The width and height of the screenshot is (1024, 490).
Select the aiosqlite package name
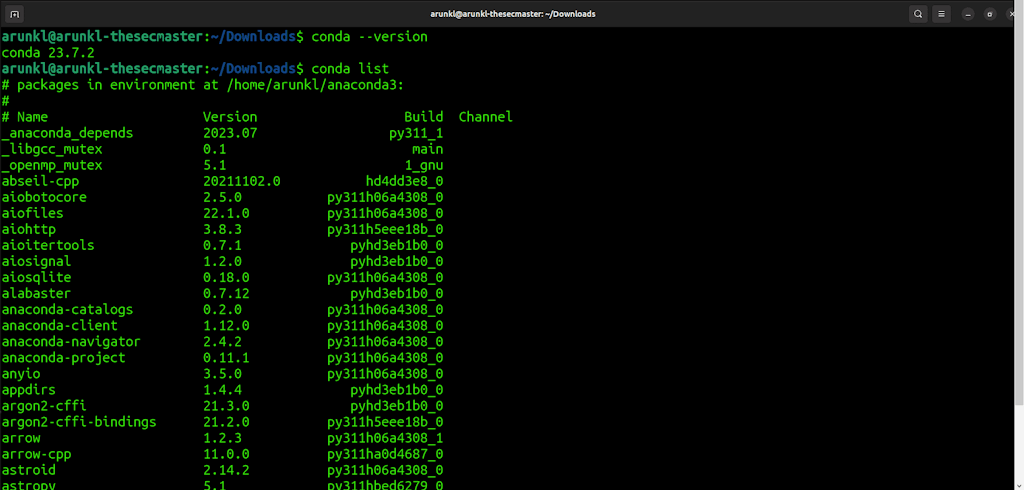37,277
